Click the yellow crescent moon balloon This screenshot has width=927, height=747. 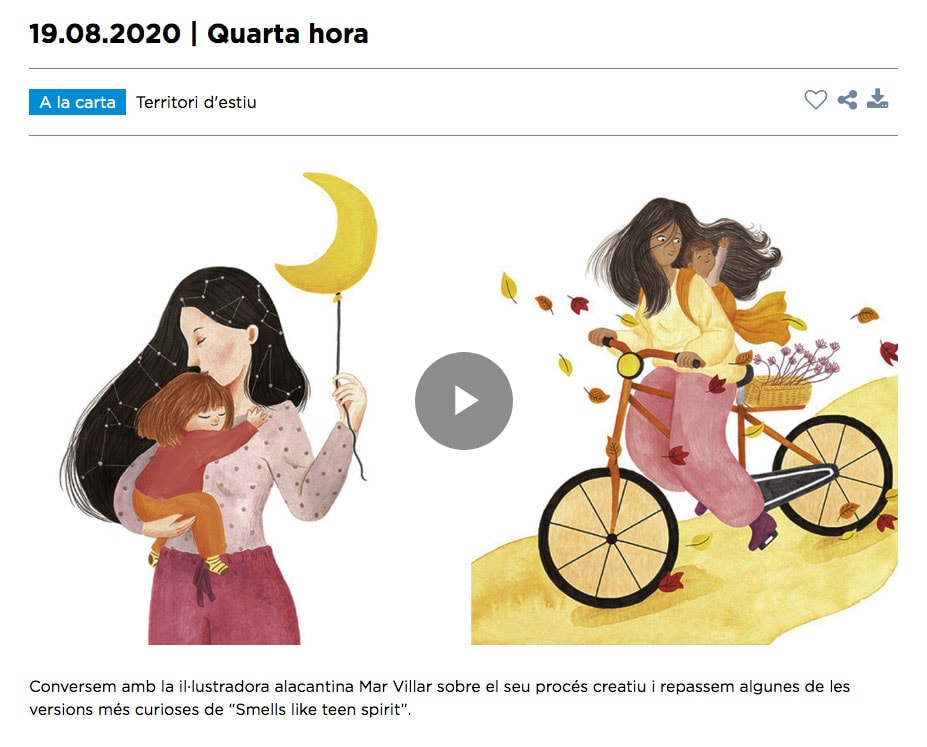(x=329, y=233)
